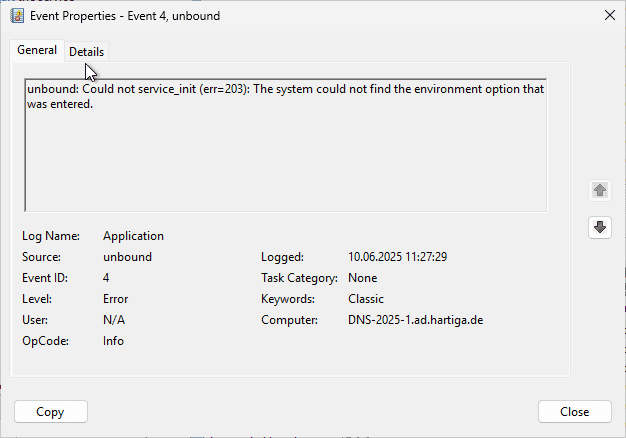Click the Keywords value 'Classic'
This screenshot has height=438, width=626.
366,299
